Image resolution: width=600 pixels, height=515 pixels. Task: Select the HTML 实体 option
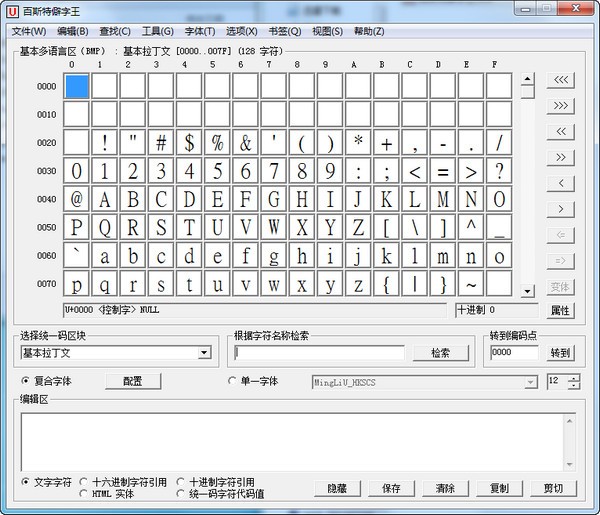pos(83,494)
